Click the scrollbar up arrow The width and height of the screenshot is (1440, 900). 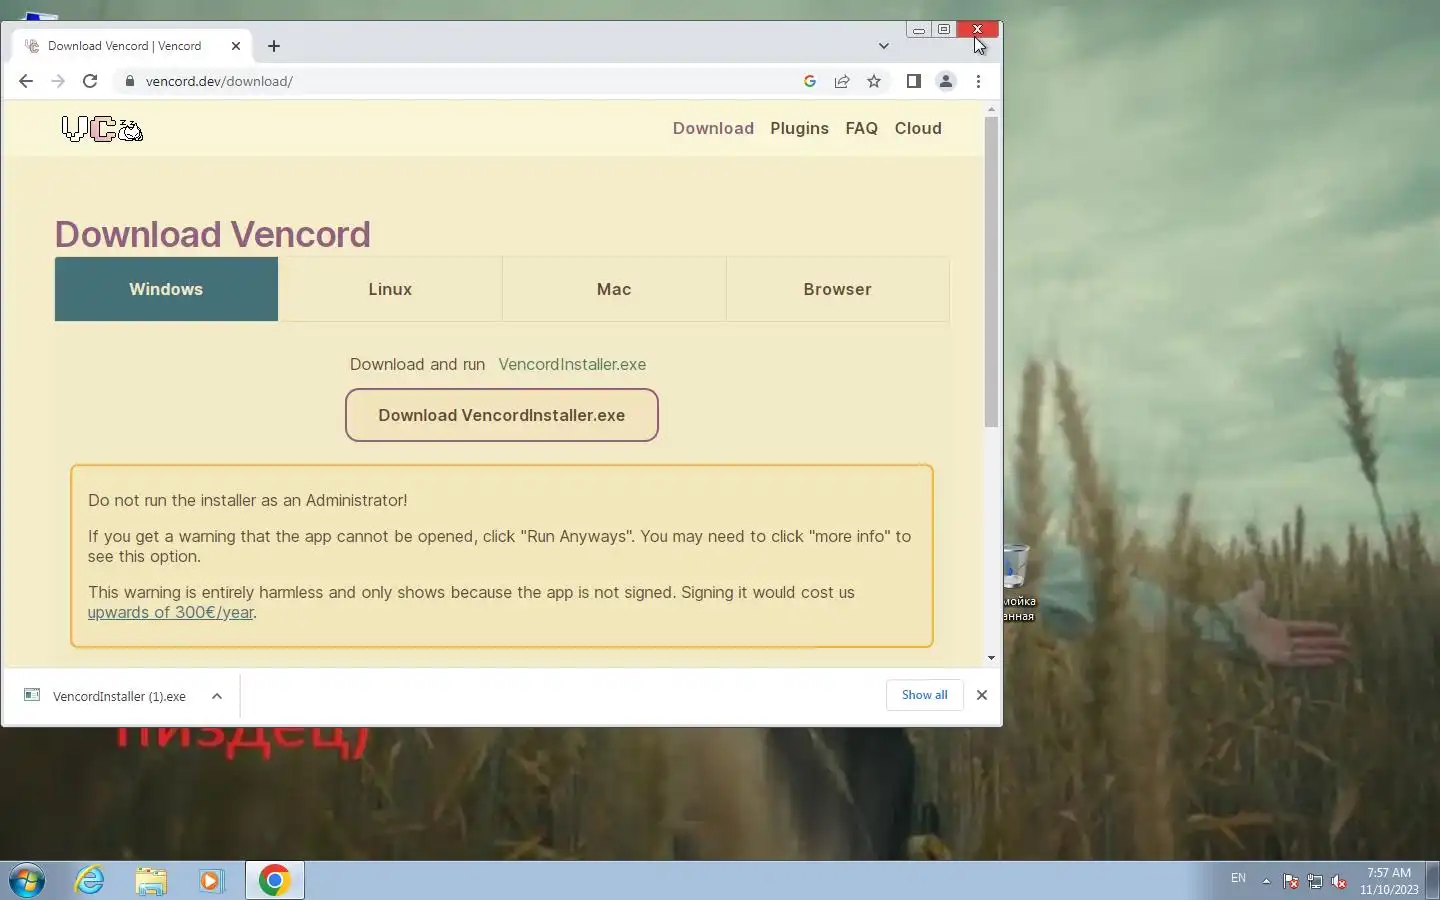[x=991, y=109]
